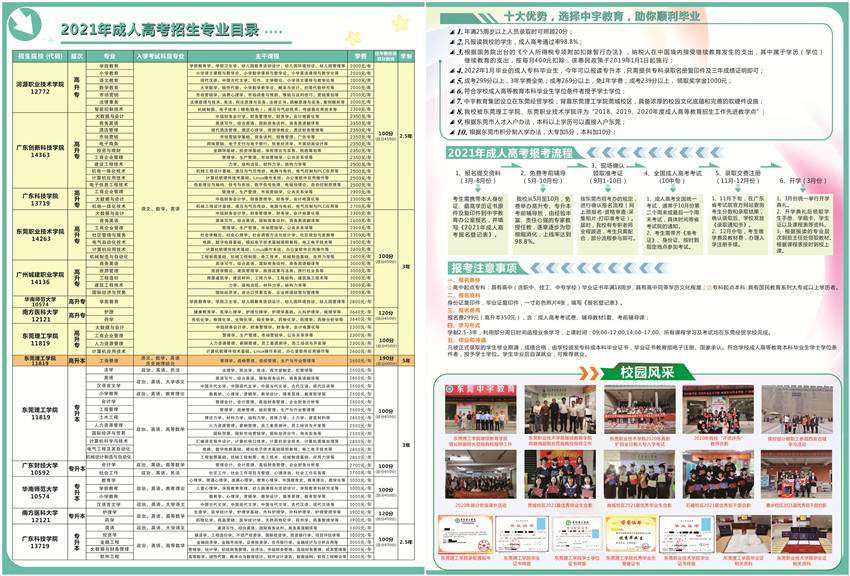Select the "5年" duration cell
850x576 pixels.
[x=406, y=360]
